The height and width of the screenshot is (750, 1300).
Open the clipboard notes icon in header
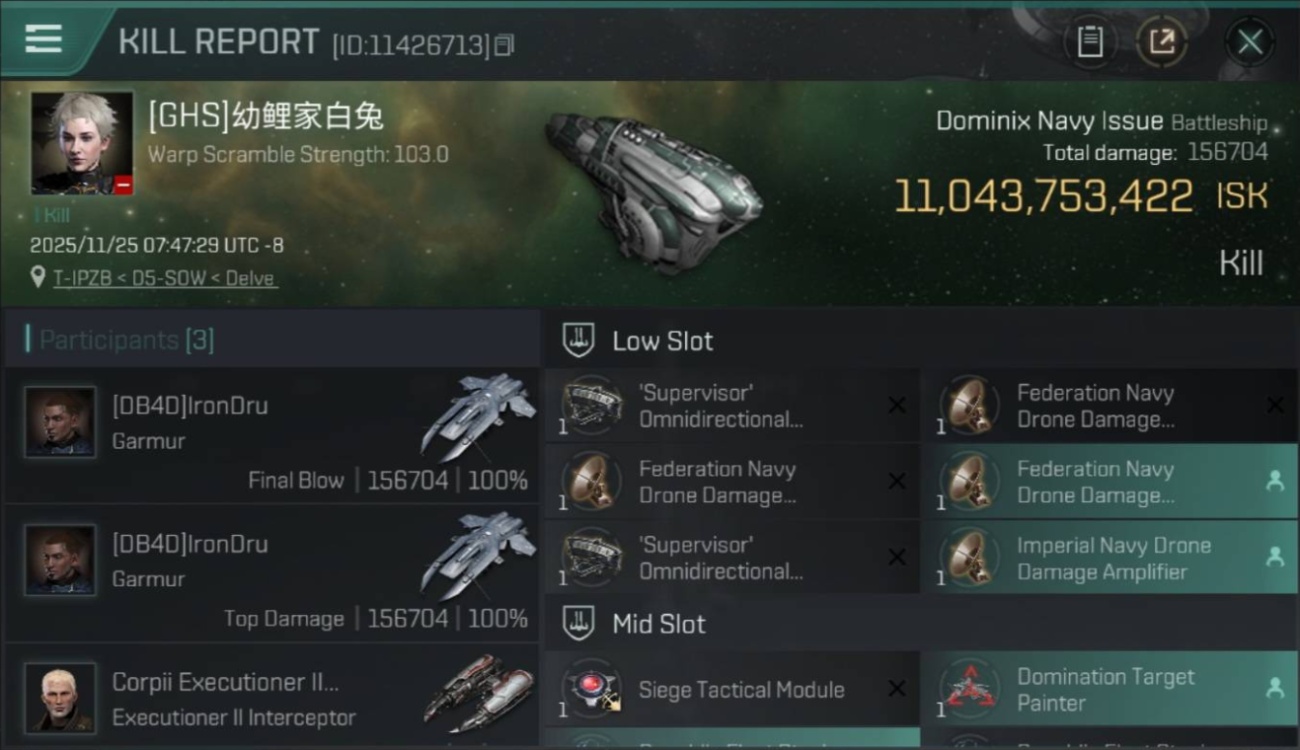1090,42
